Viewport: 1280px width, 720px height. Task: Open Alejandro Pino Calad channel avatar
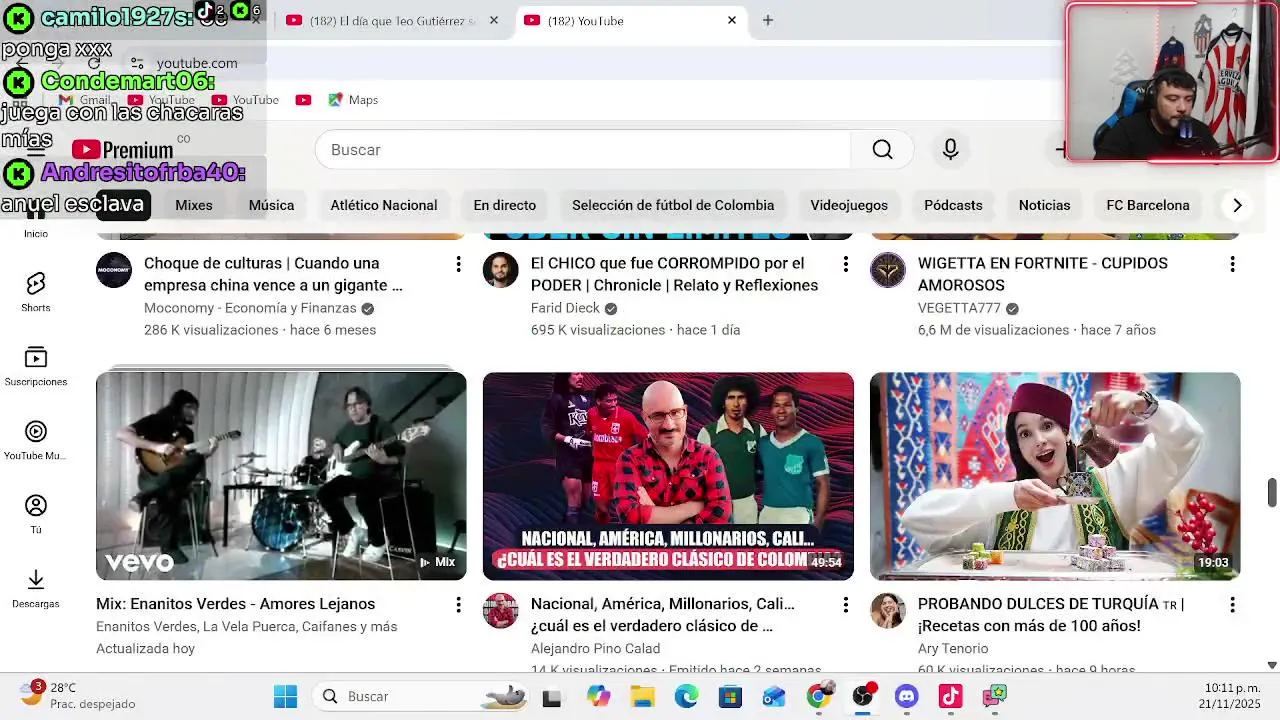click(x=501, y=611)
